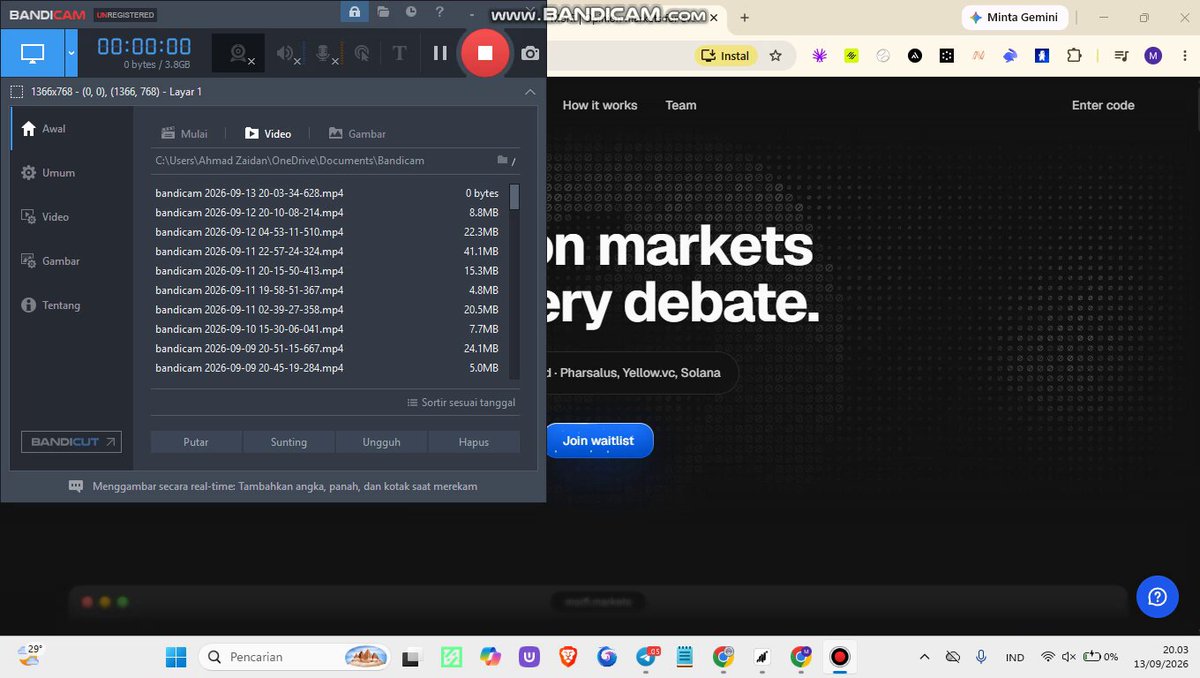Click Instal app button in address bar
This screenshot has height=678, width=1200.
click(726, 56)
